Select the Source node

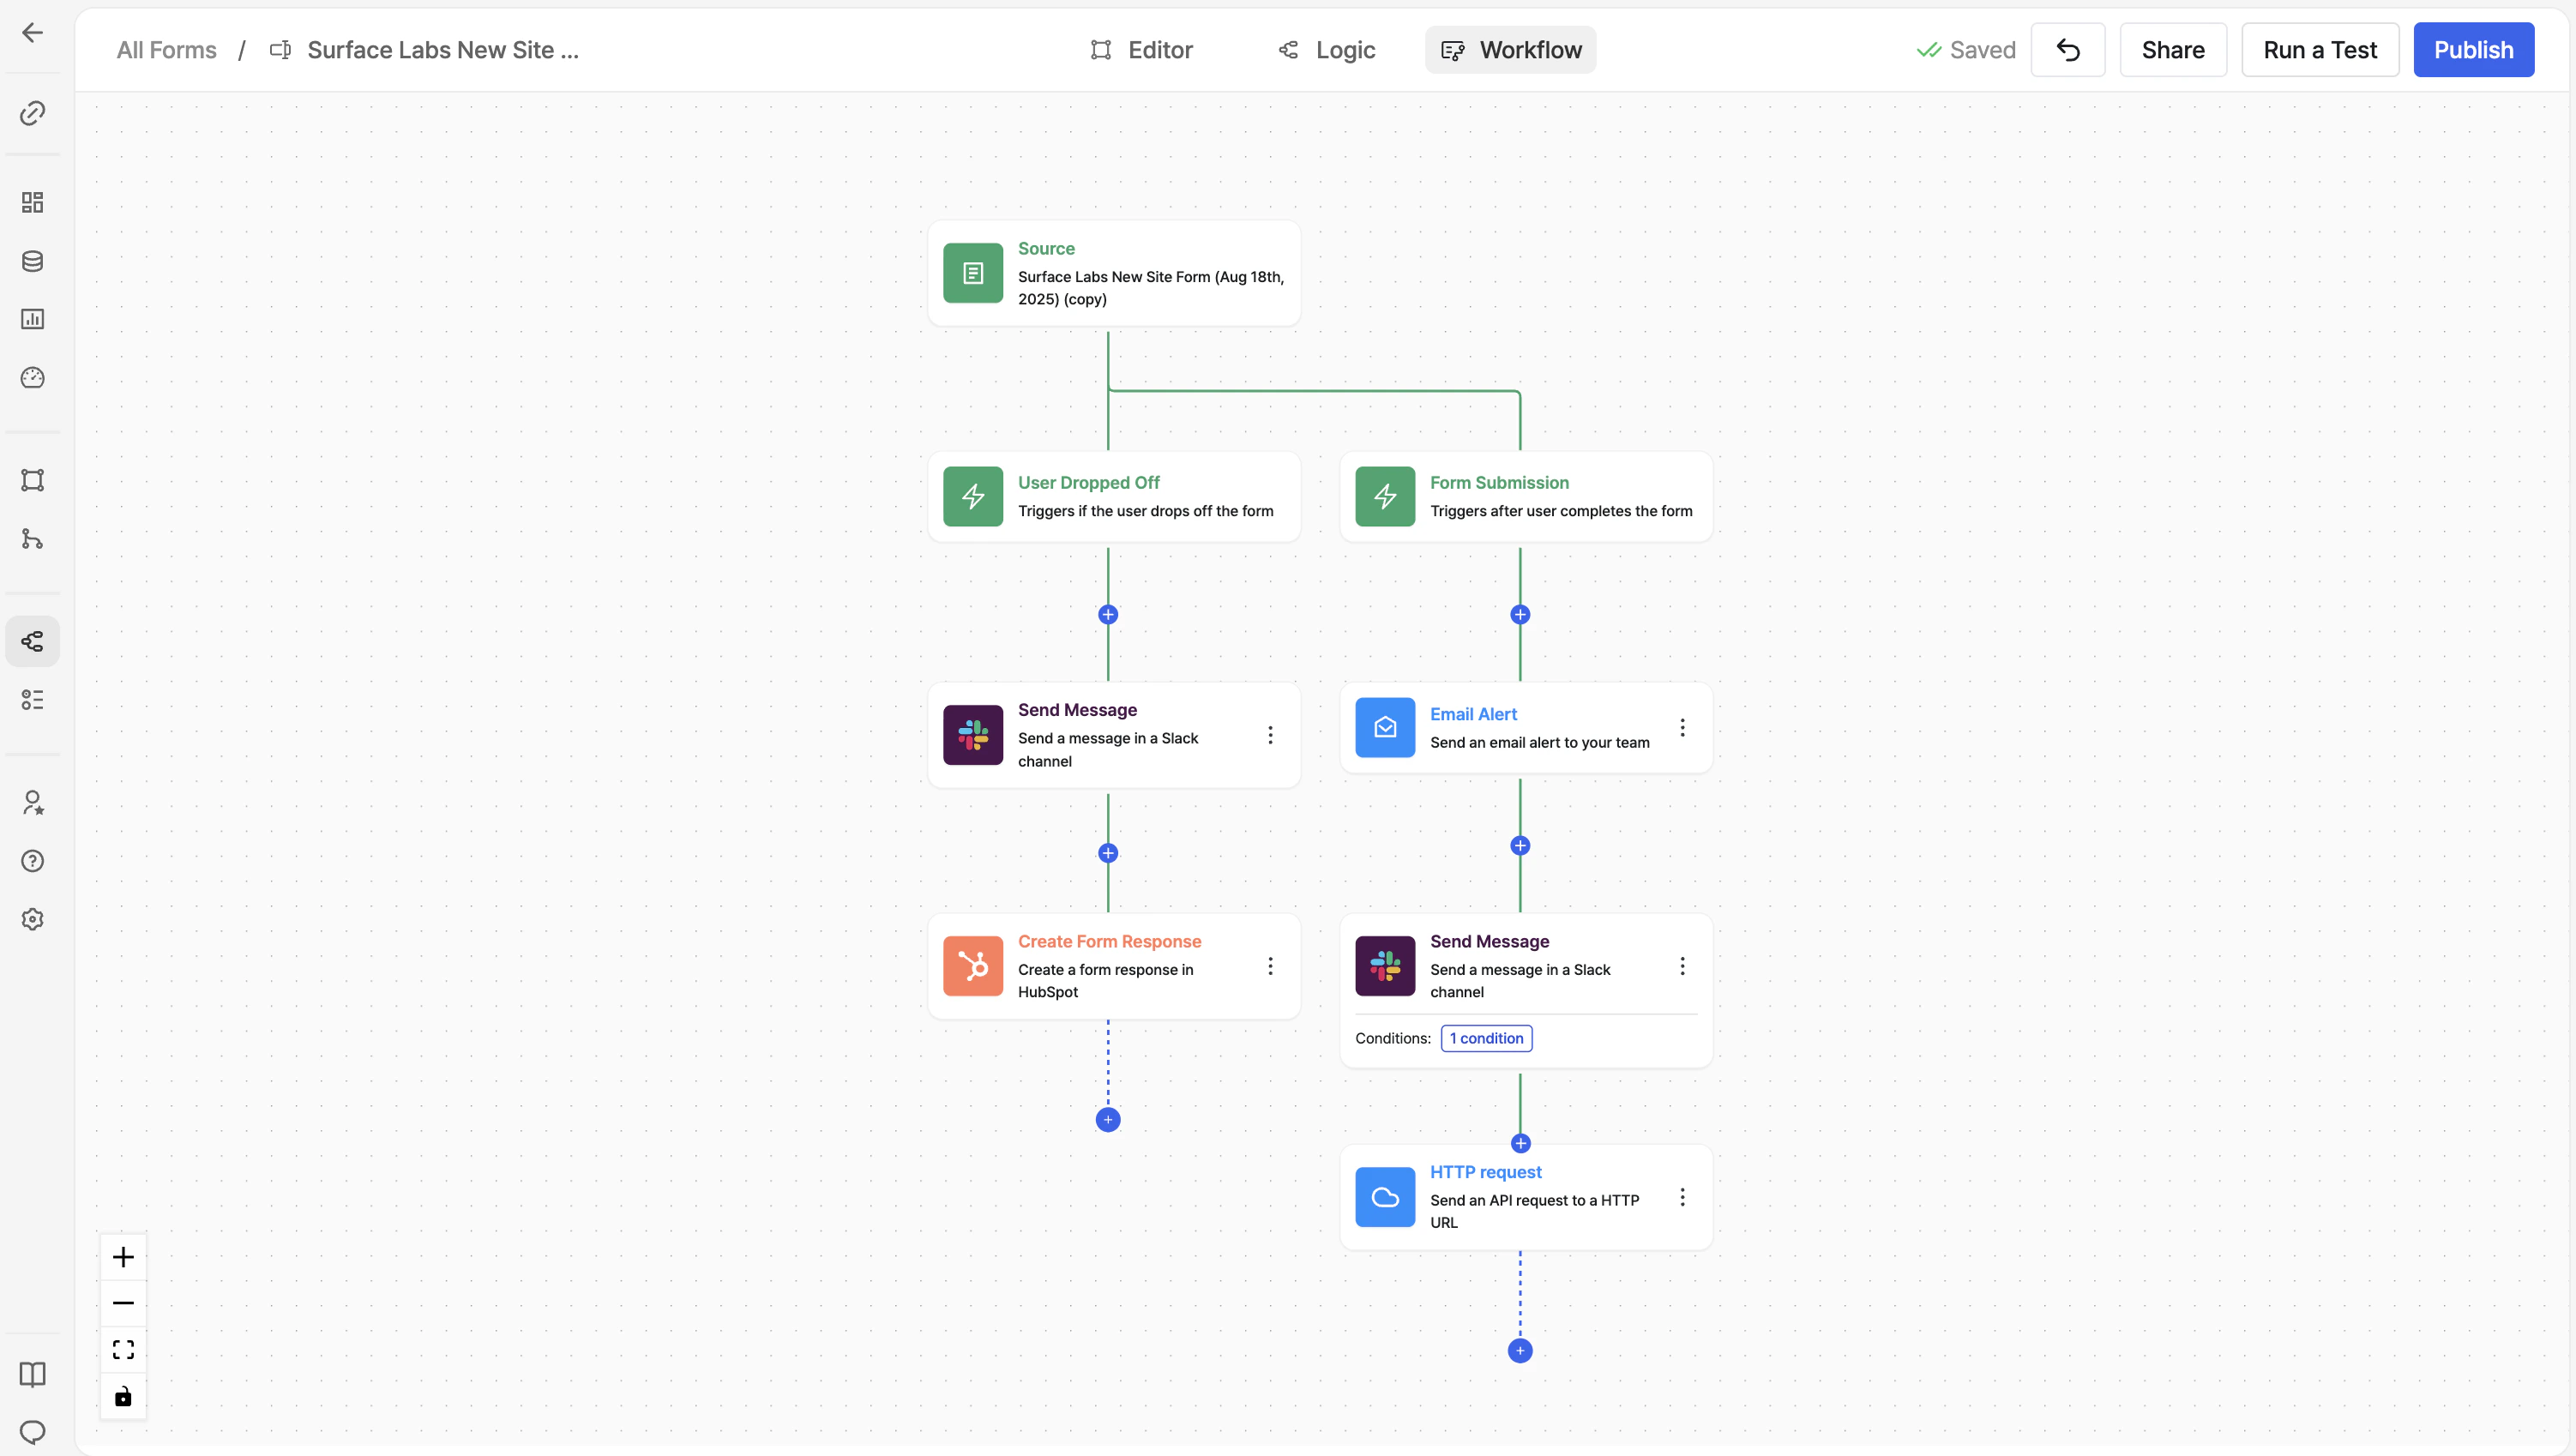click(1114, 273)
